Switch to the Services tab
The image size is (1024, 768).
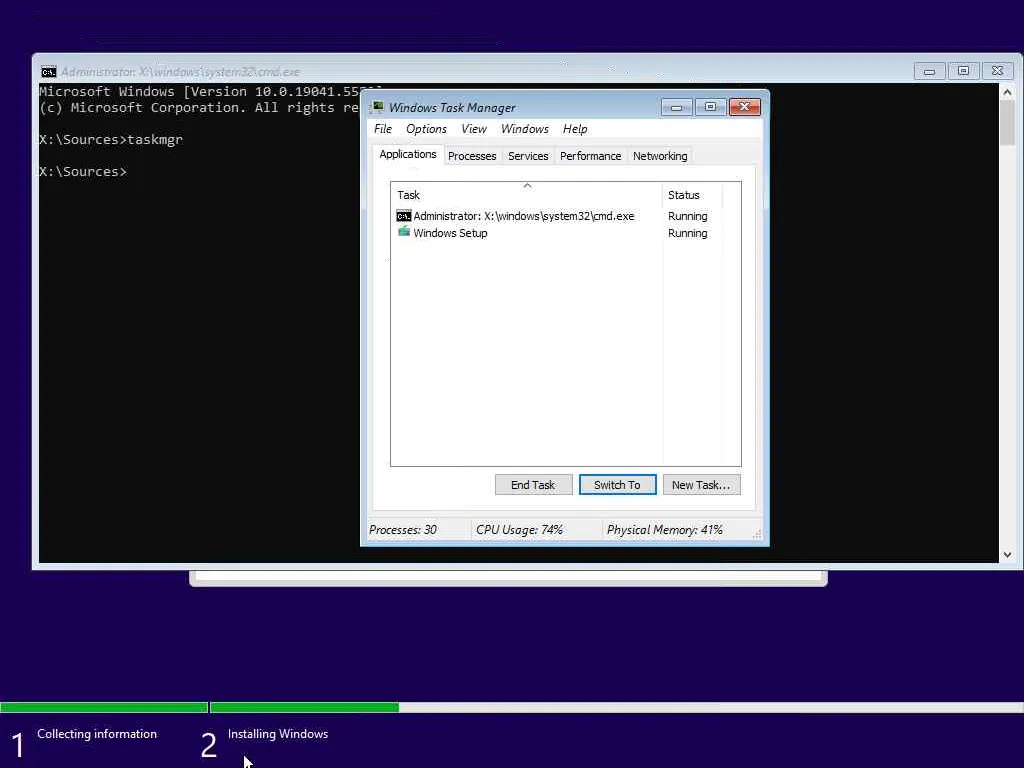tap(528, 156)
